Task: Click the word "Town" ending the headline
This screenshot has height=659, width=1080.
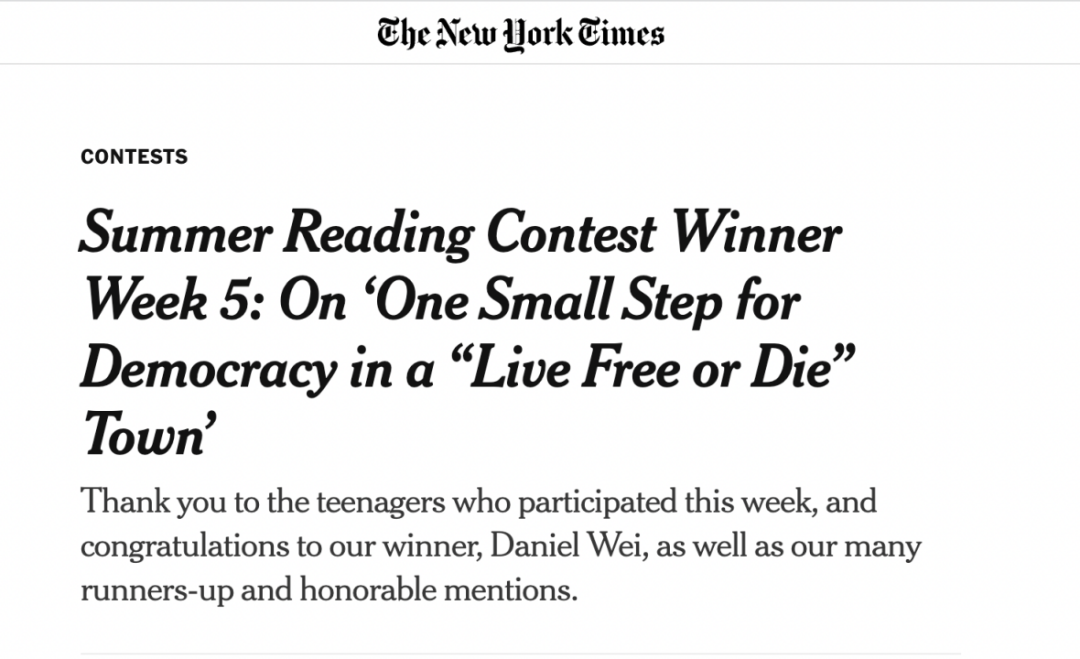Action: (143, 436)
